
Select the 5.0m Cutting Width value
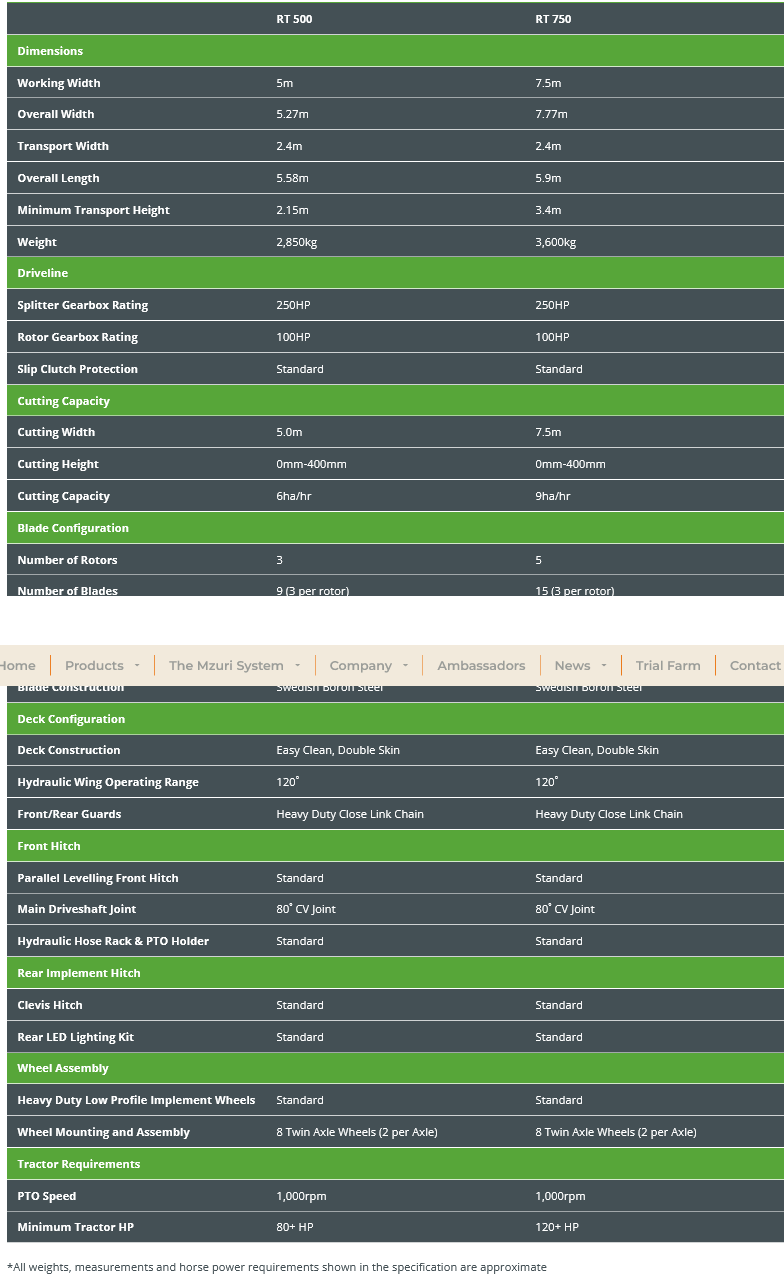(x=289, y=432)
